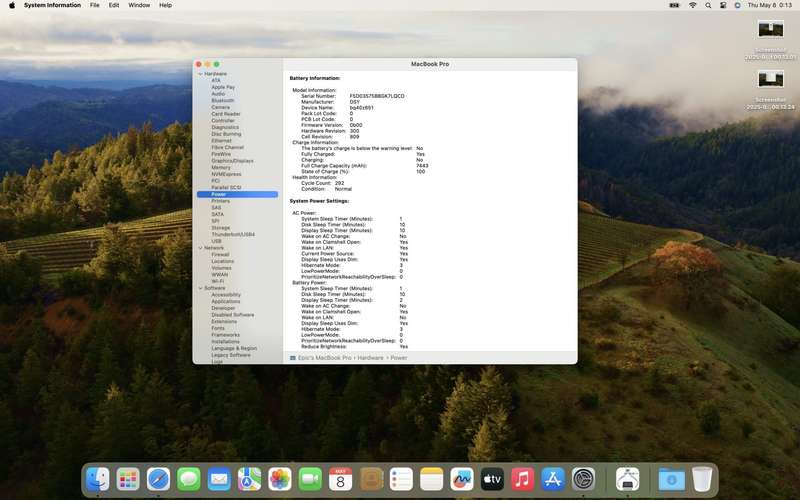Select Apple Pay in Hardware list

(x=223, y=87)
